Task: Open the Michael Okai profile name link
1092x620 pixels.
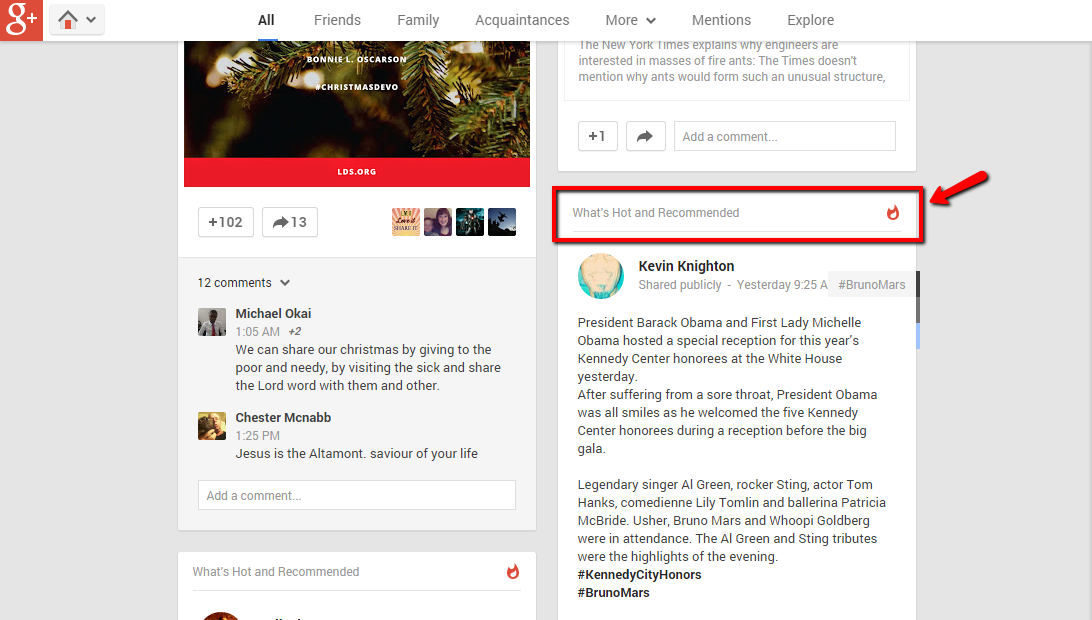Action: (273, 313)
